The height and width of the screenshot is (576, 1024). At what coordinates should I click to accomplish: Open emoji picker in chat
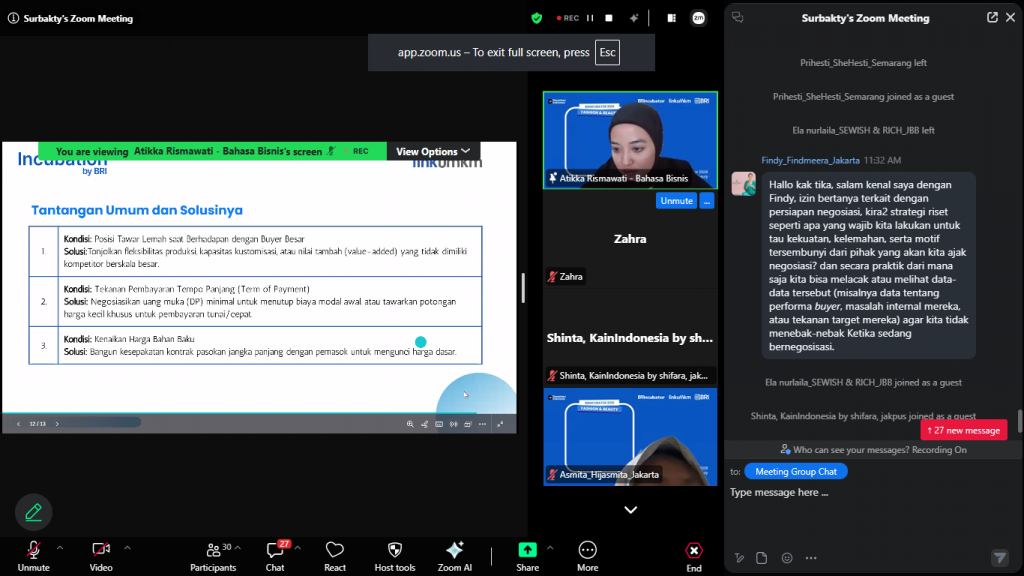pos(787,558)
